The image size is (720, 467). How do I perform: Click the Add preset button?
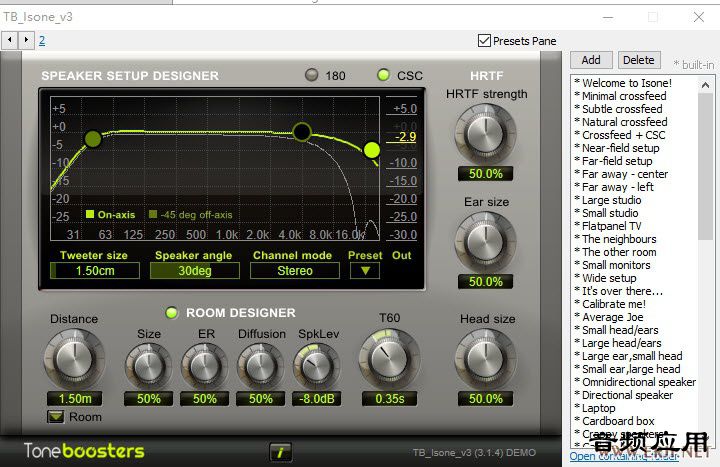[591, 60]
